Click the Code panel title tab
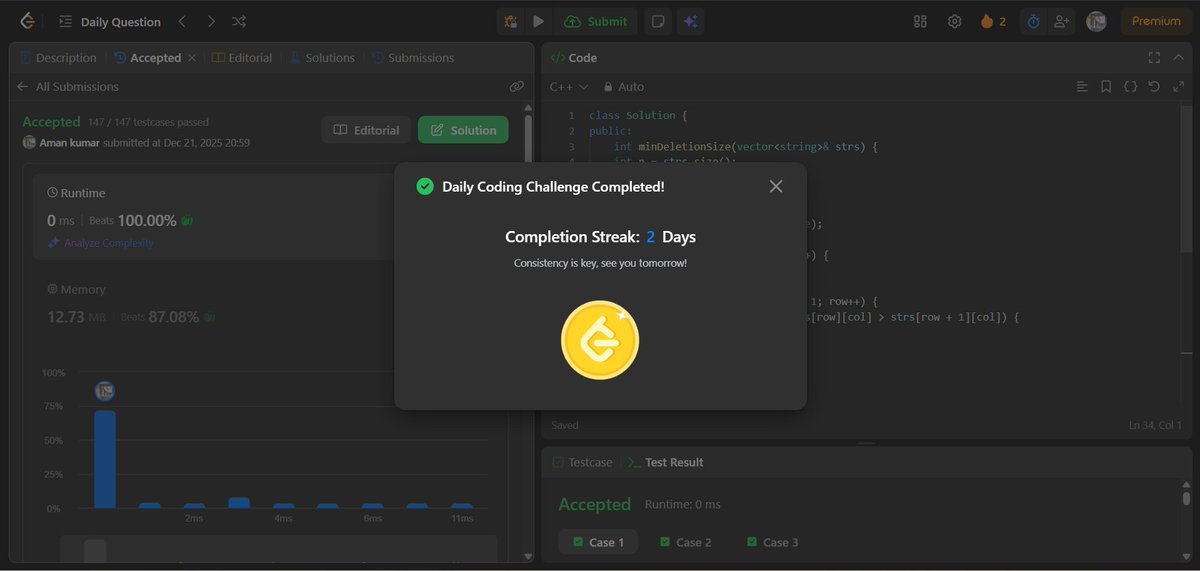This screenshot has width=1200, height=571. click(574, 58)
